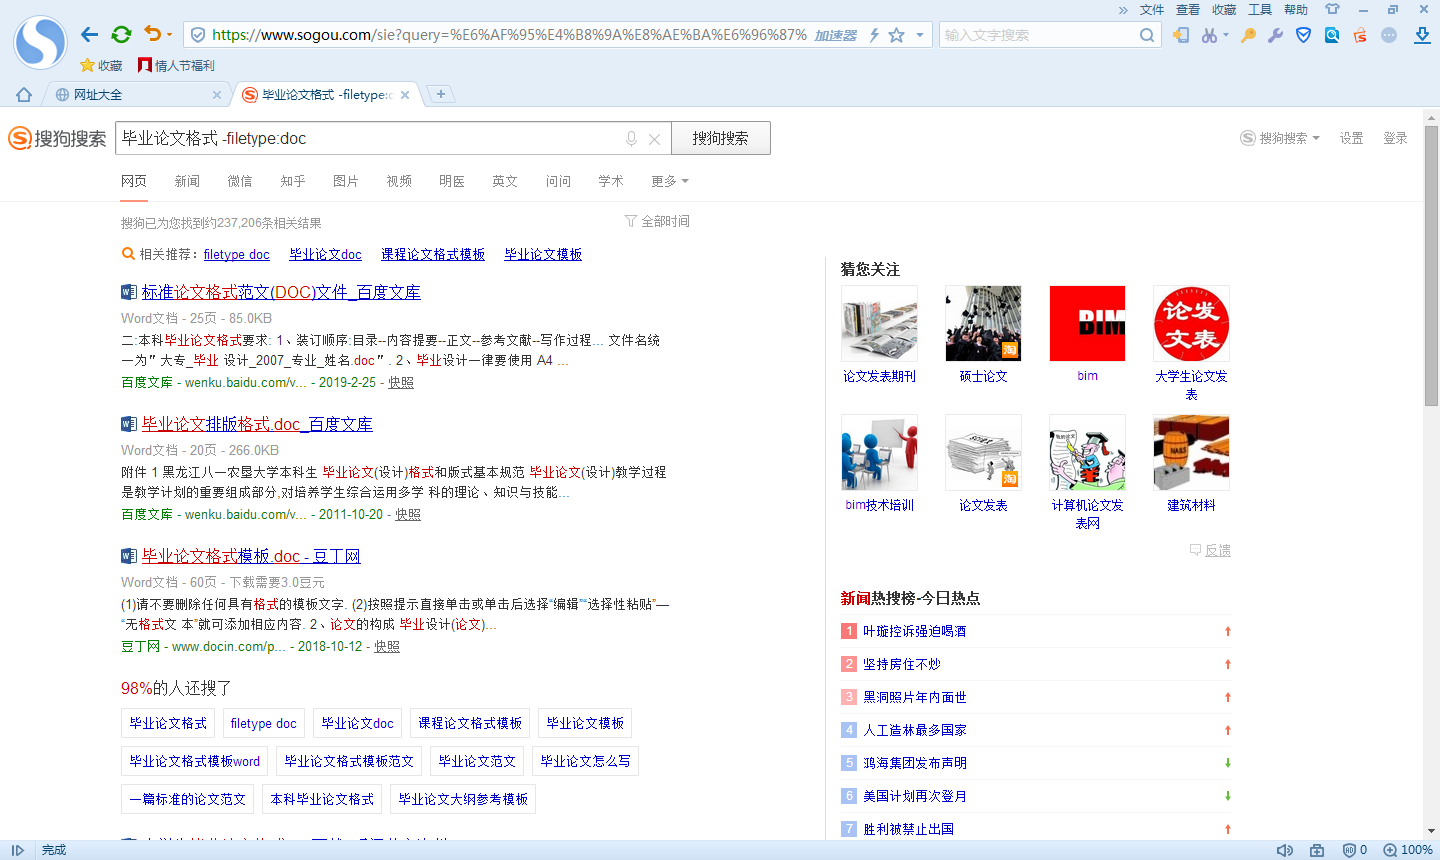Open the 帮助 menu

click(1296, 10)
